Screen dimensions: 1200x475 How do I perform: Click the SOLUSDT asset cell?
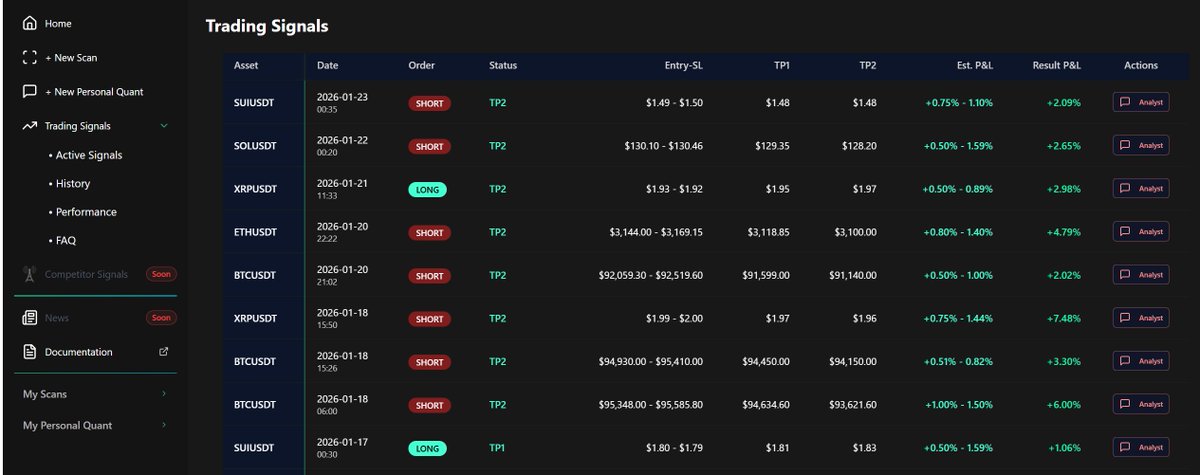click(x=254, y=146)
